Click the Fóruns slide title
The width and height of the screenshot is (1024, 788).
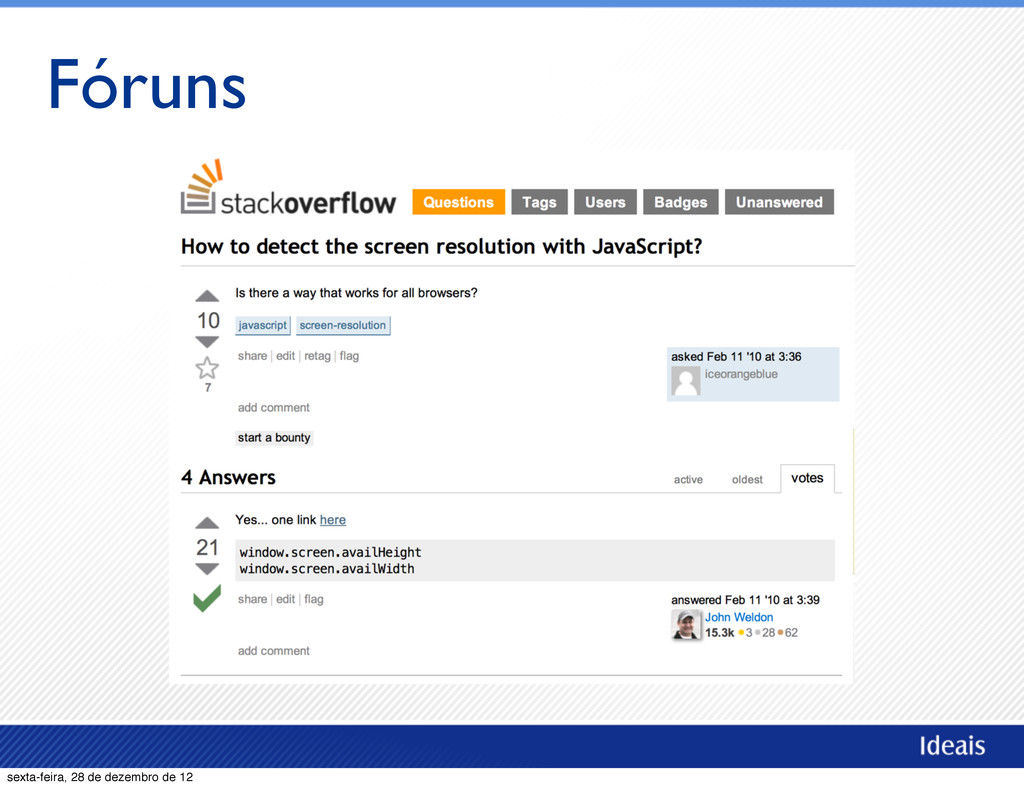(x=147, y=85)
